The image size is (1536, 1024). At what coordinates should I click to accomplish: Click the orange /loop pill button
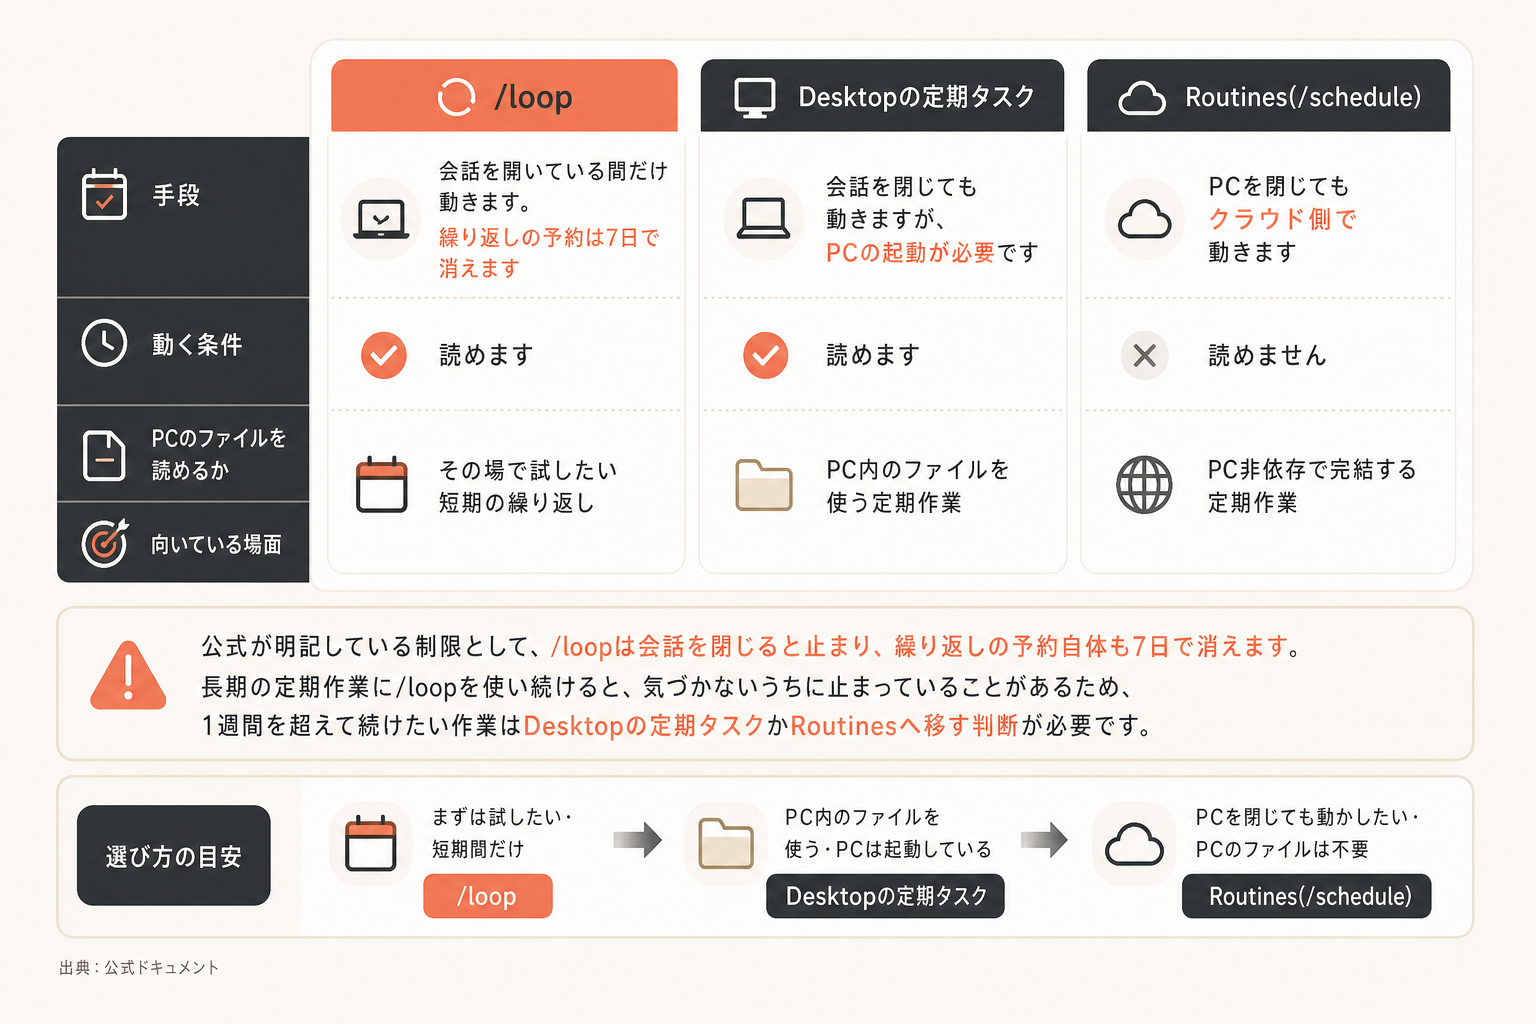(x=488, y=896)
